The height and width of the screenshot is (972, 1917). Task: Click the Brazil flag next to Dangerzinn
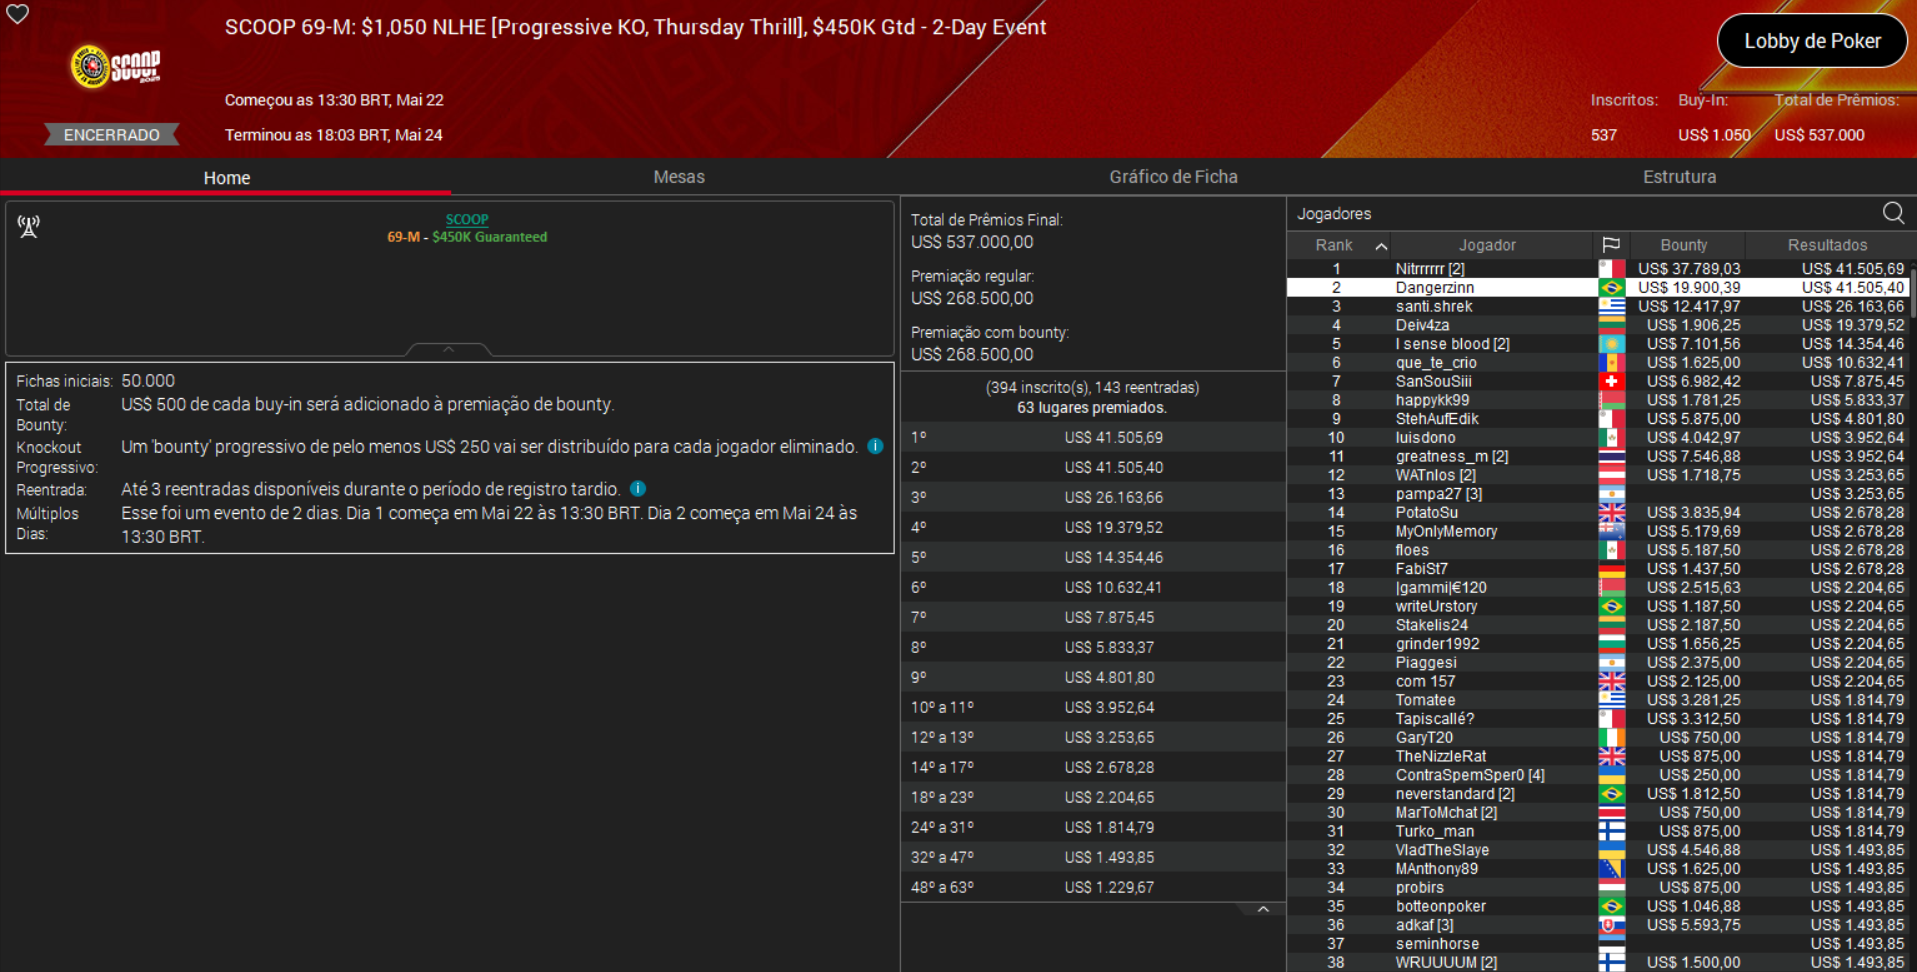(x=1611, y=288)
